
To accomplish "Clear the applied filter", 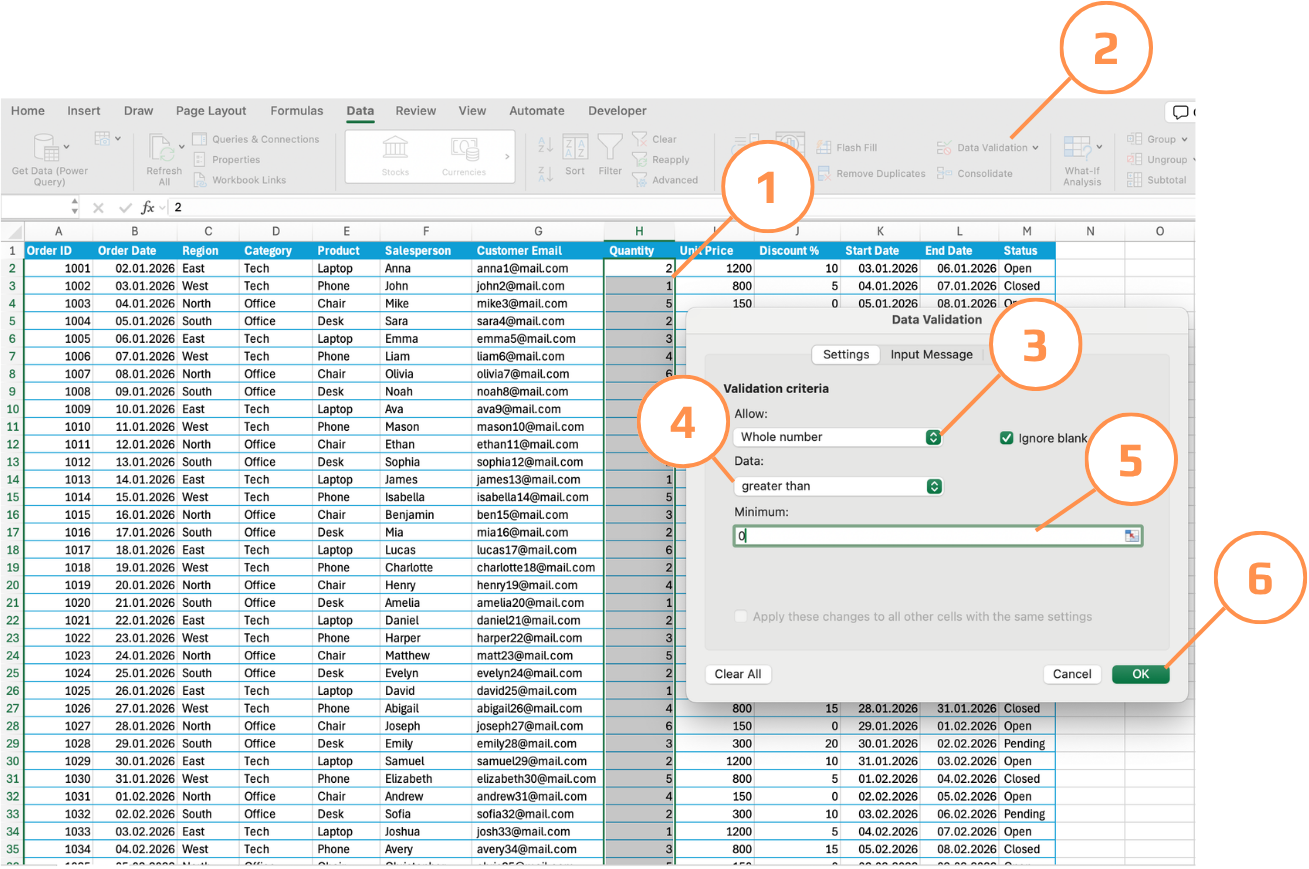I will coord(655,139).
